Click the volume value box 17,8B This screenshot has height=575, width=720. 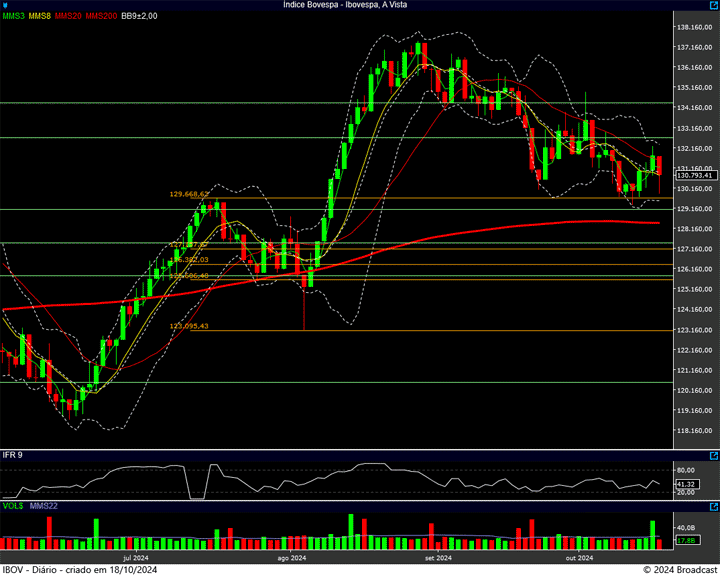(x=685, y=541)
